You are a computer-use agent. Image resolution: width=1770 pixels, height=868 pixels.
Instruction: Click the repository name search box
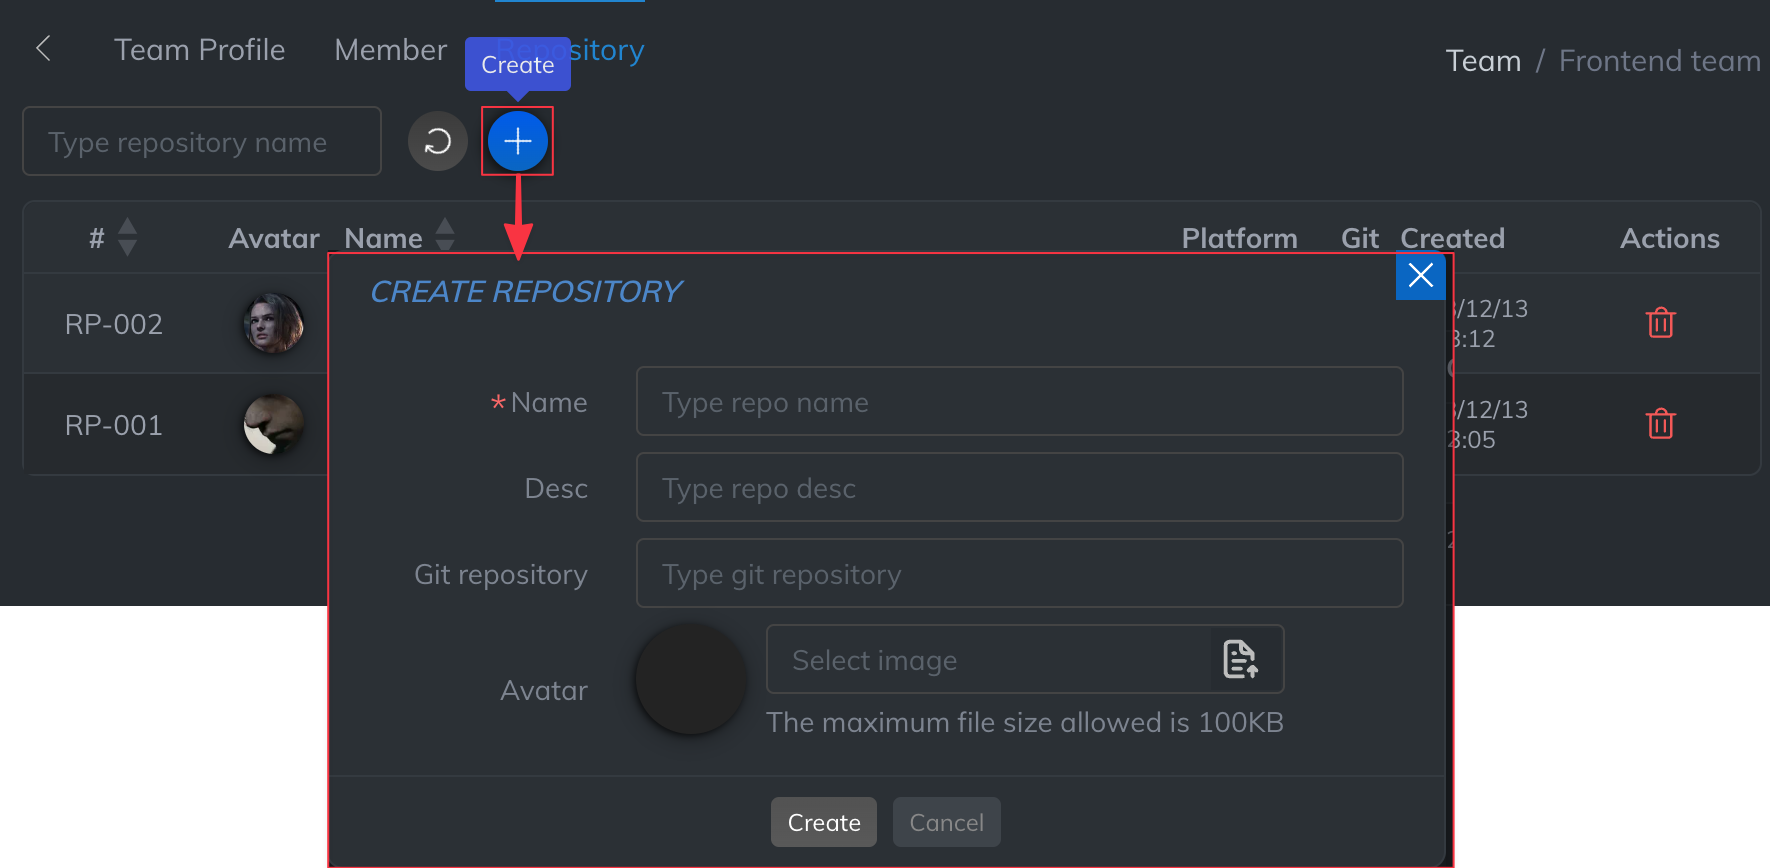(x=202, y=142)
